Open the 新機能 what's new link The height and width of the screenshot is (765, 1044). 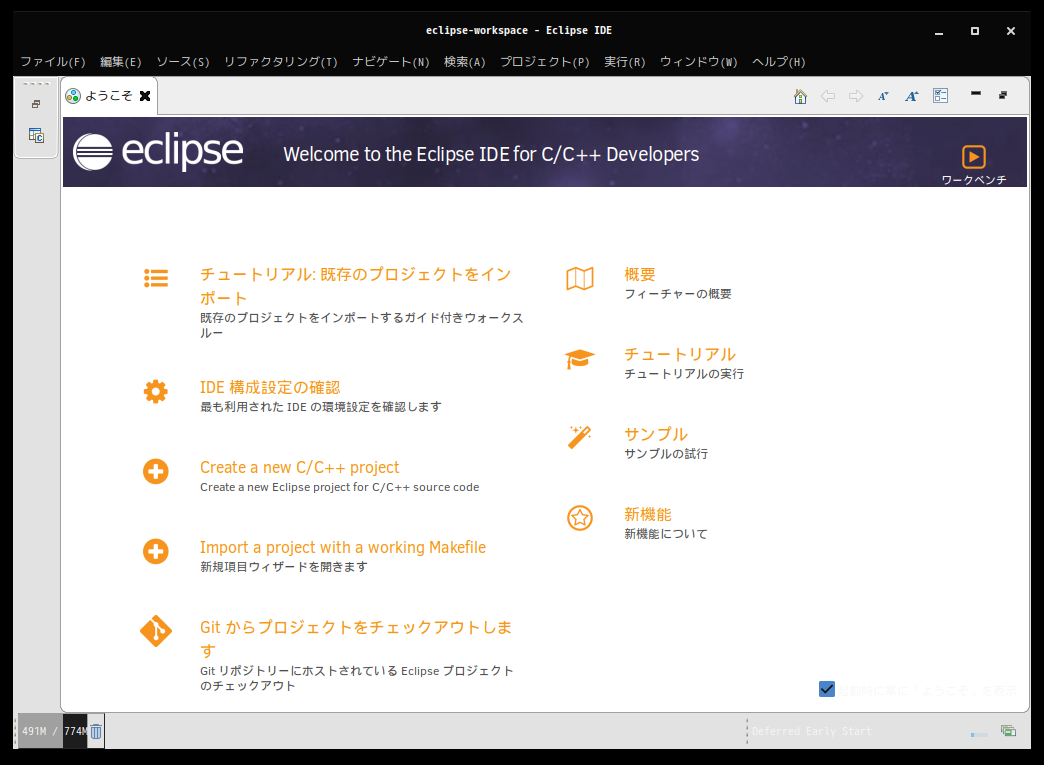click(x=648, y=514)
